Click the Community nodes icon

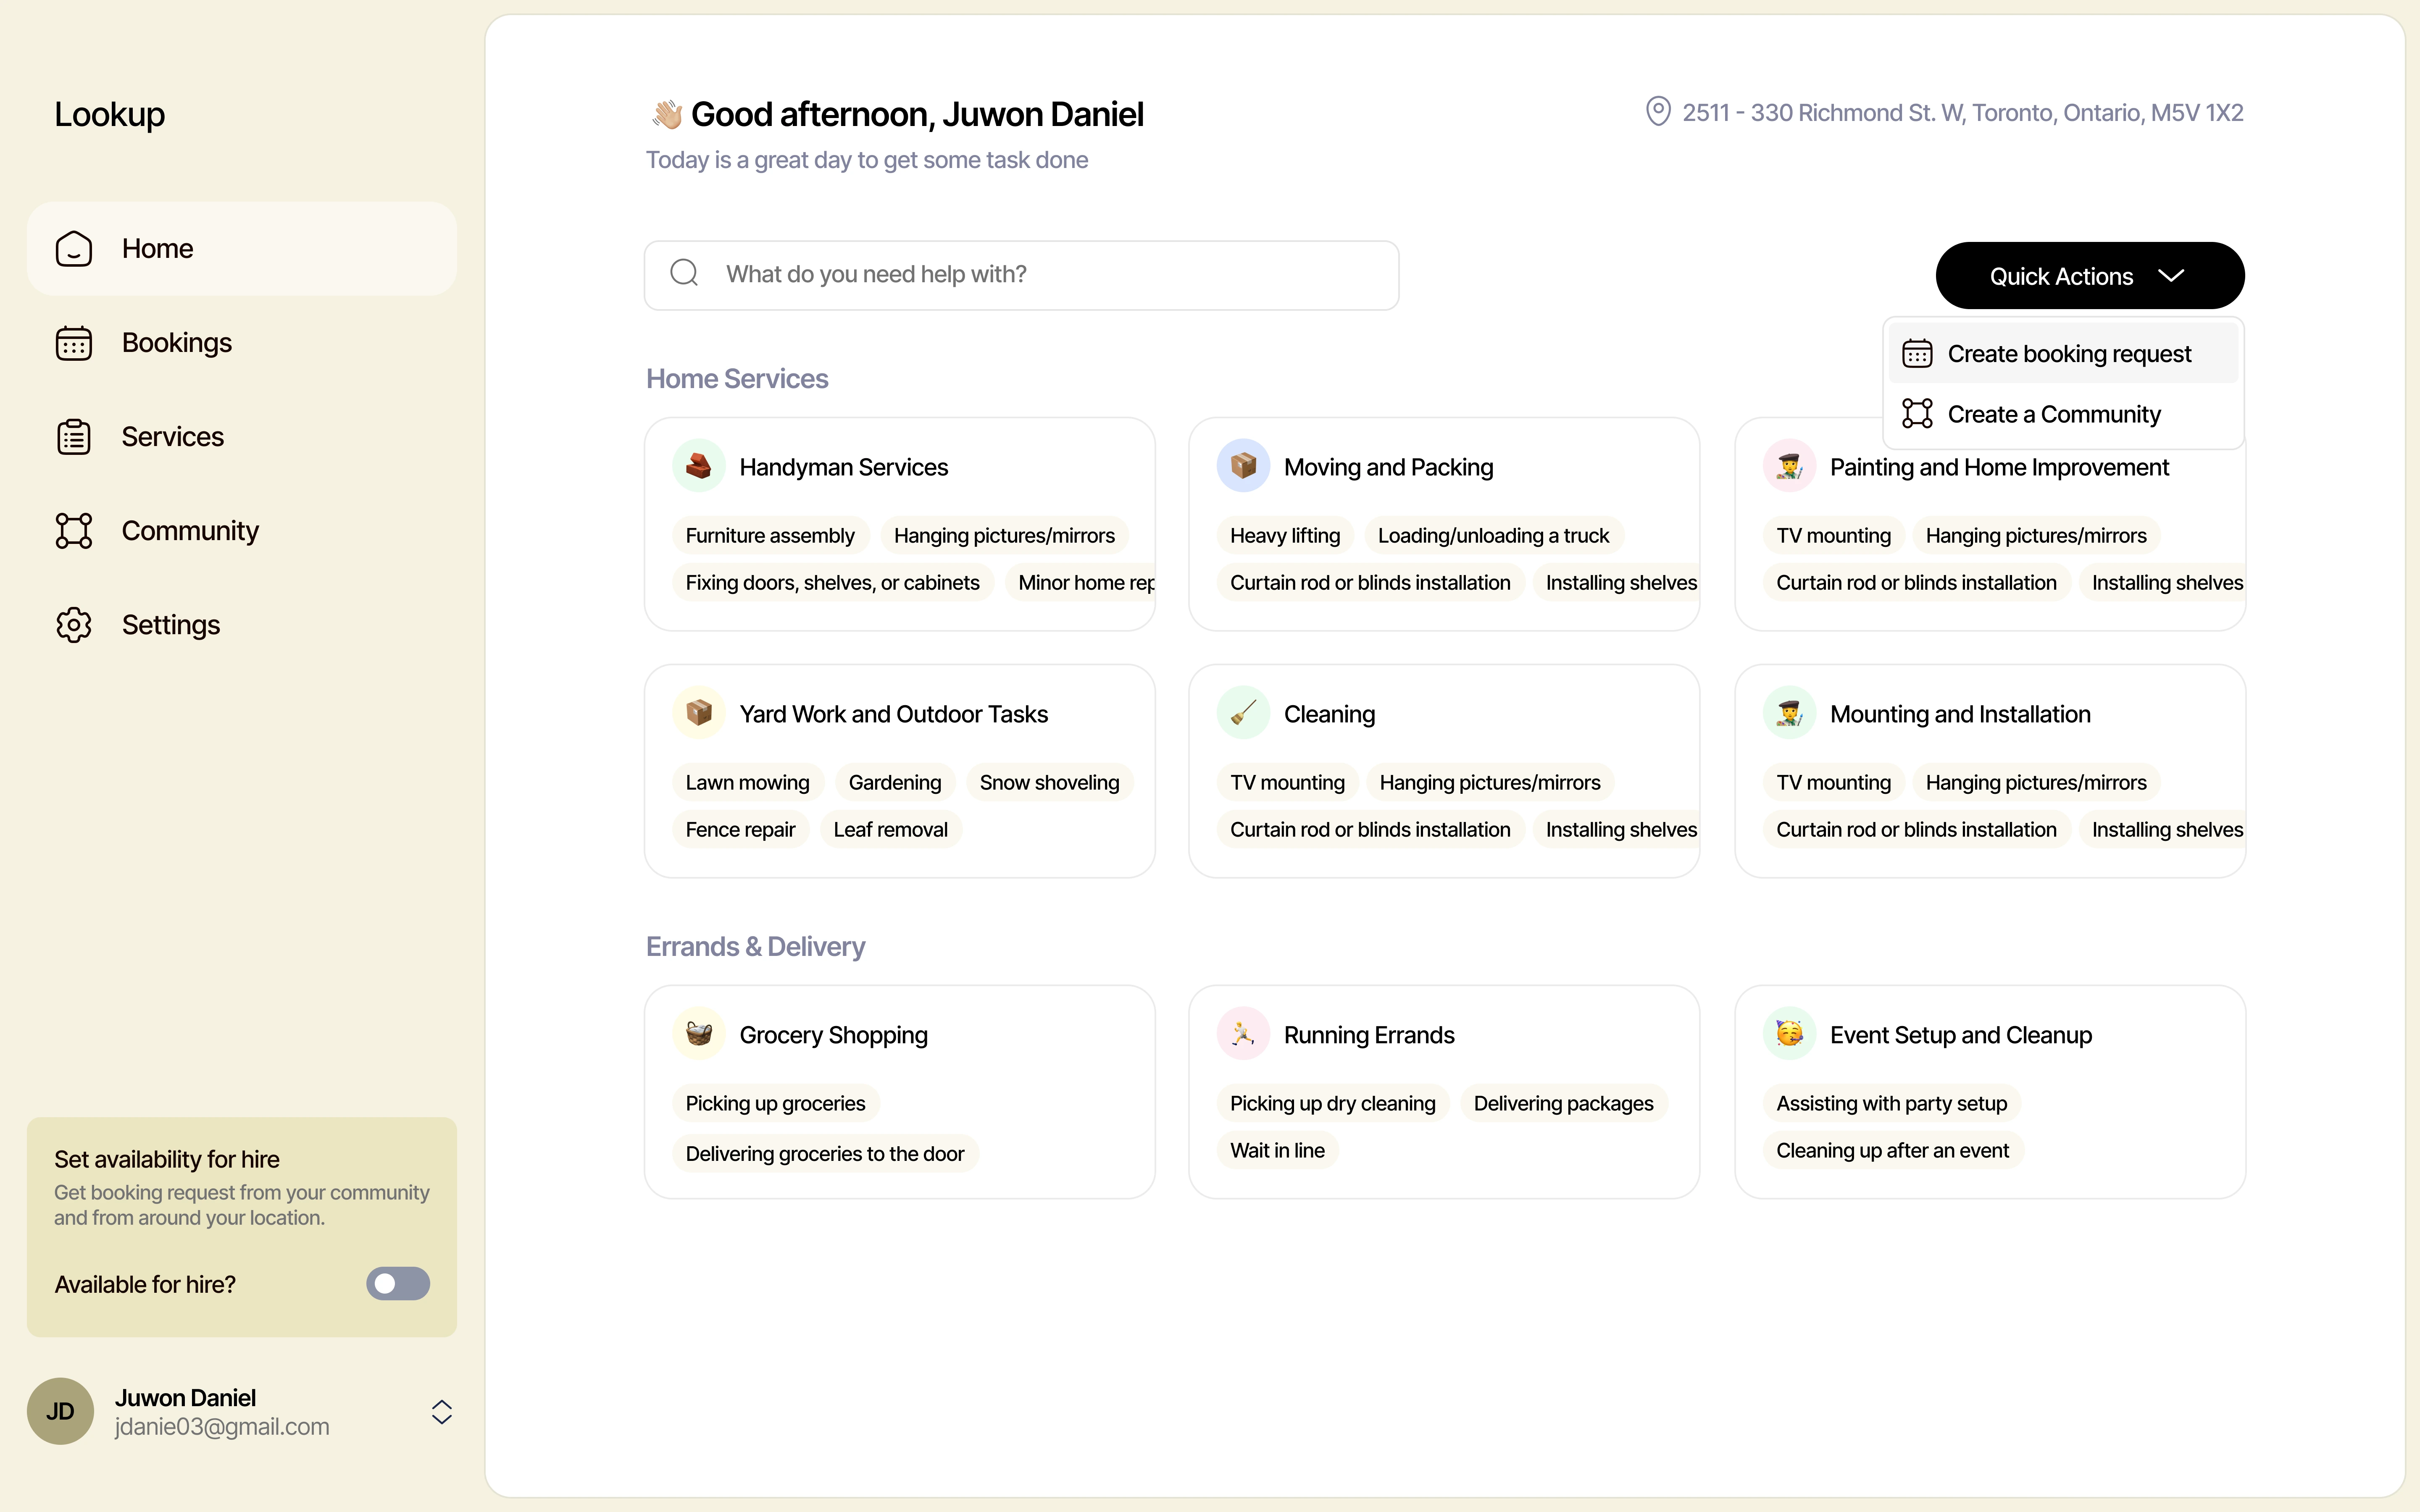(x=73, y=531)
